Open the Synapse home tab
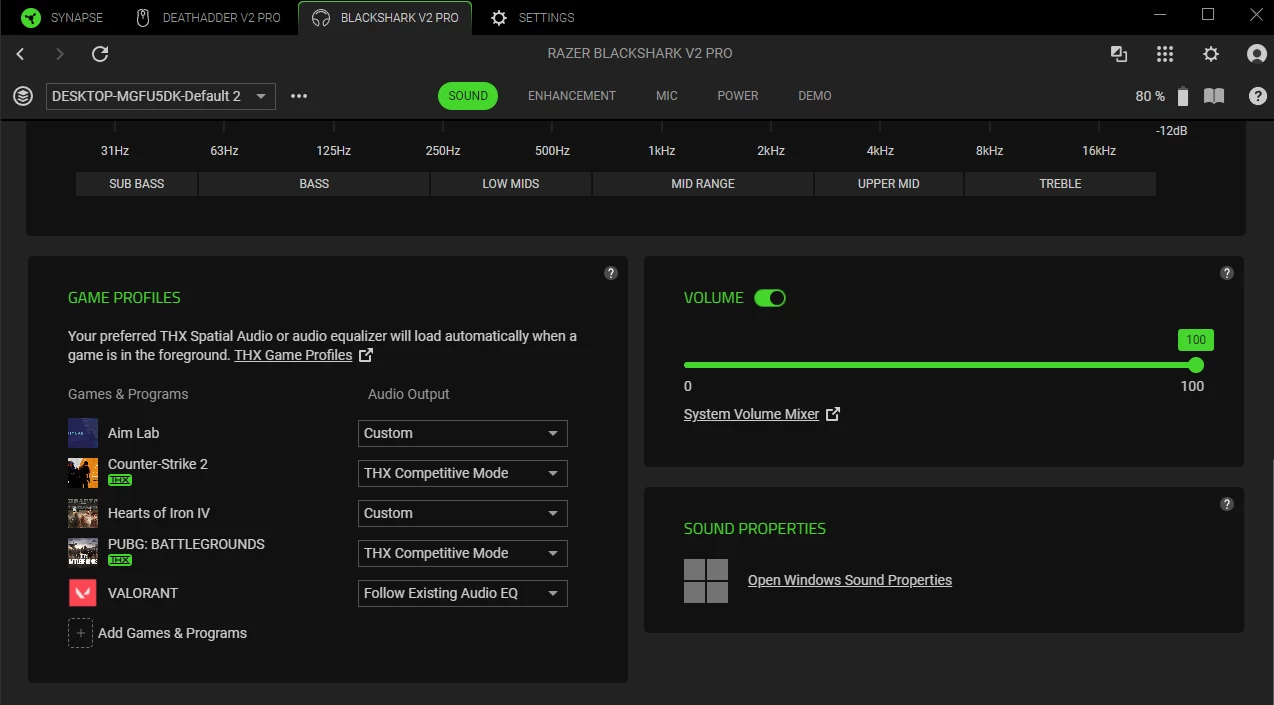Image resolution: width=1274 pixels, height=705 pixels. coord(60,17)
